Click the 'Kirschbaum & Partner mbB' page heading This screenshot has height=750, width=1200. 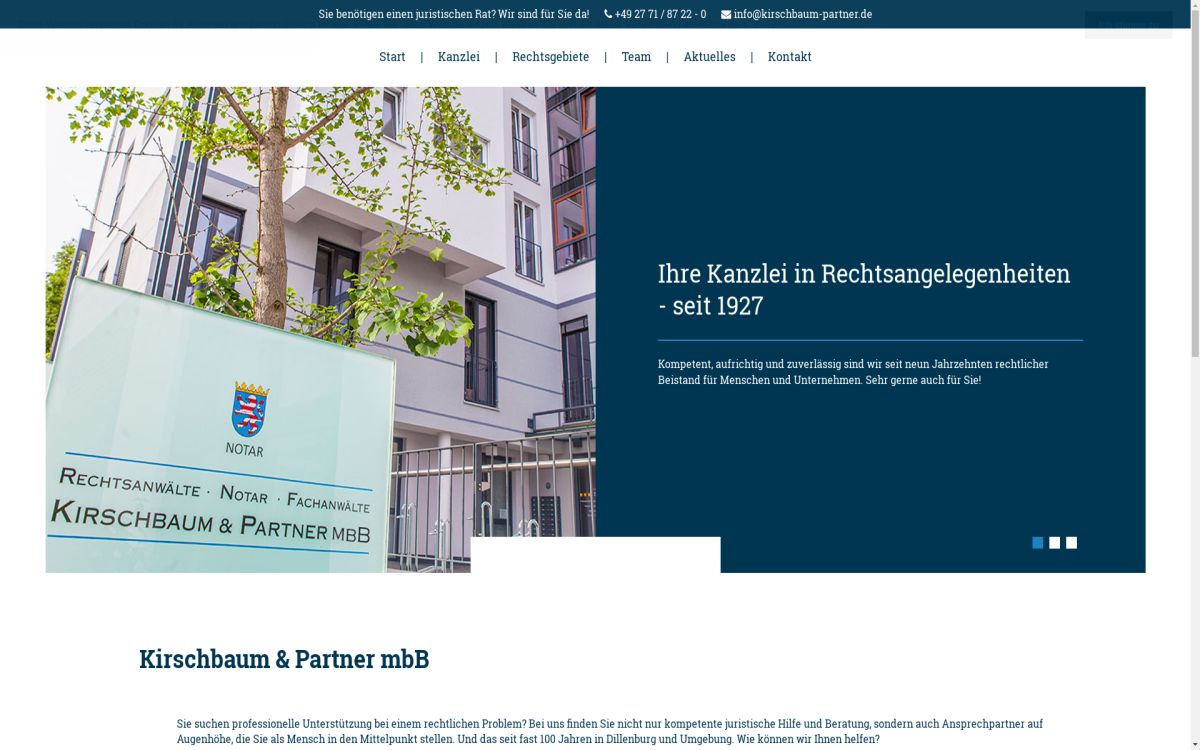284,659
